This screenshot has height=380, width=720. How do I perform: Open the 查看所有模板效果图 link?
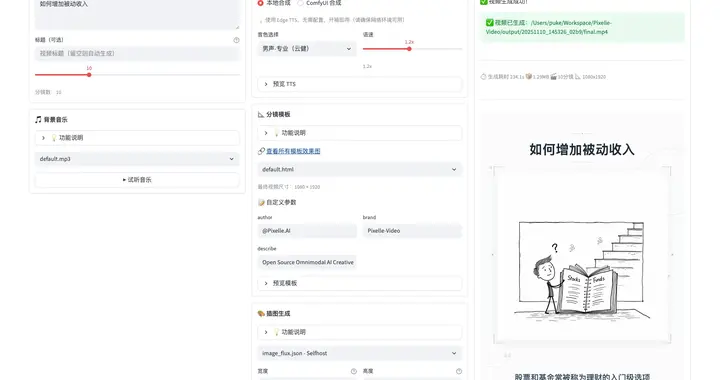[293, 151]
